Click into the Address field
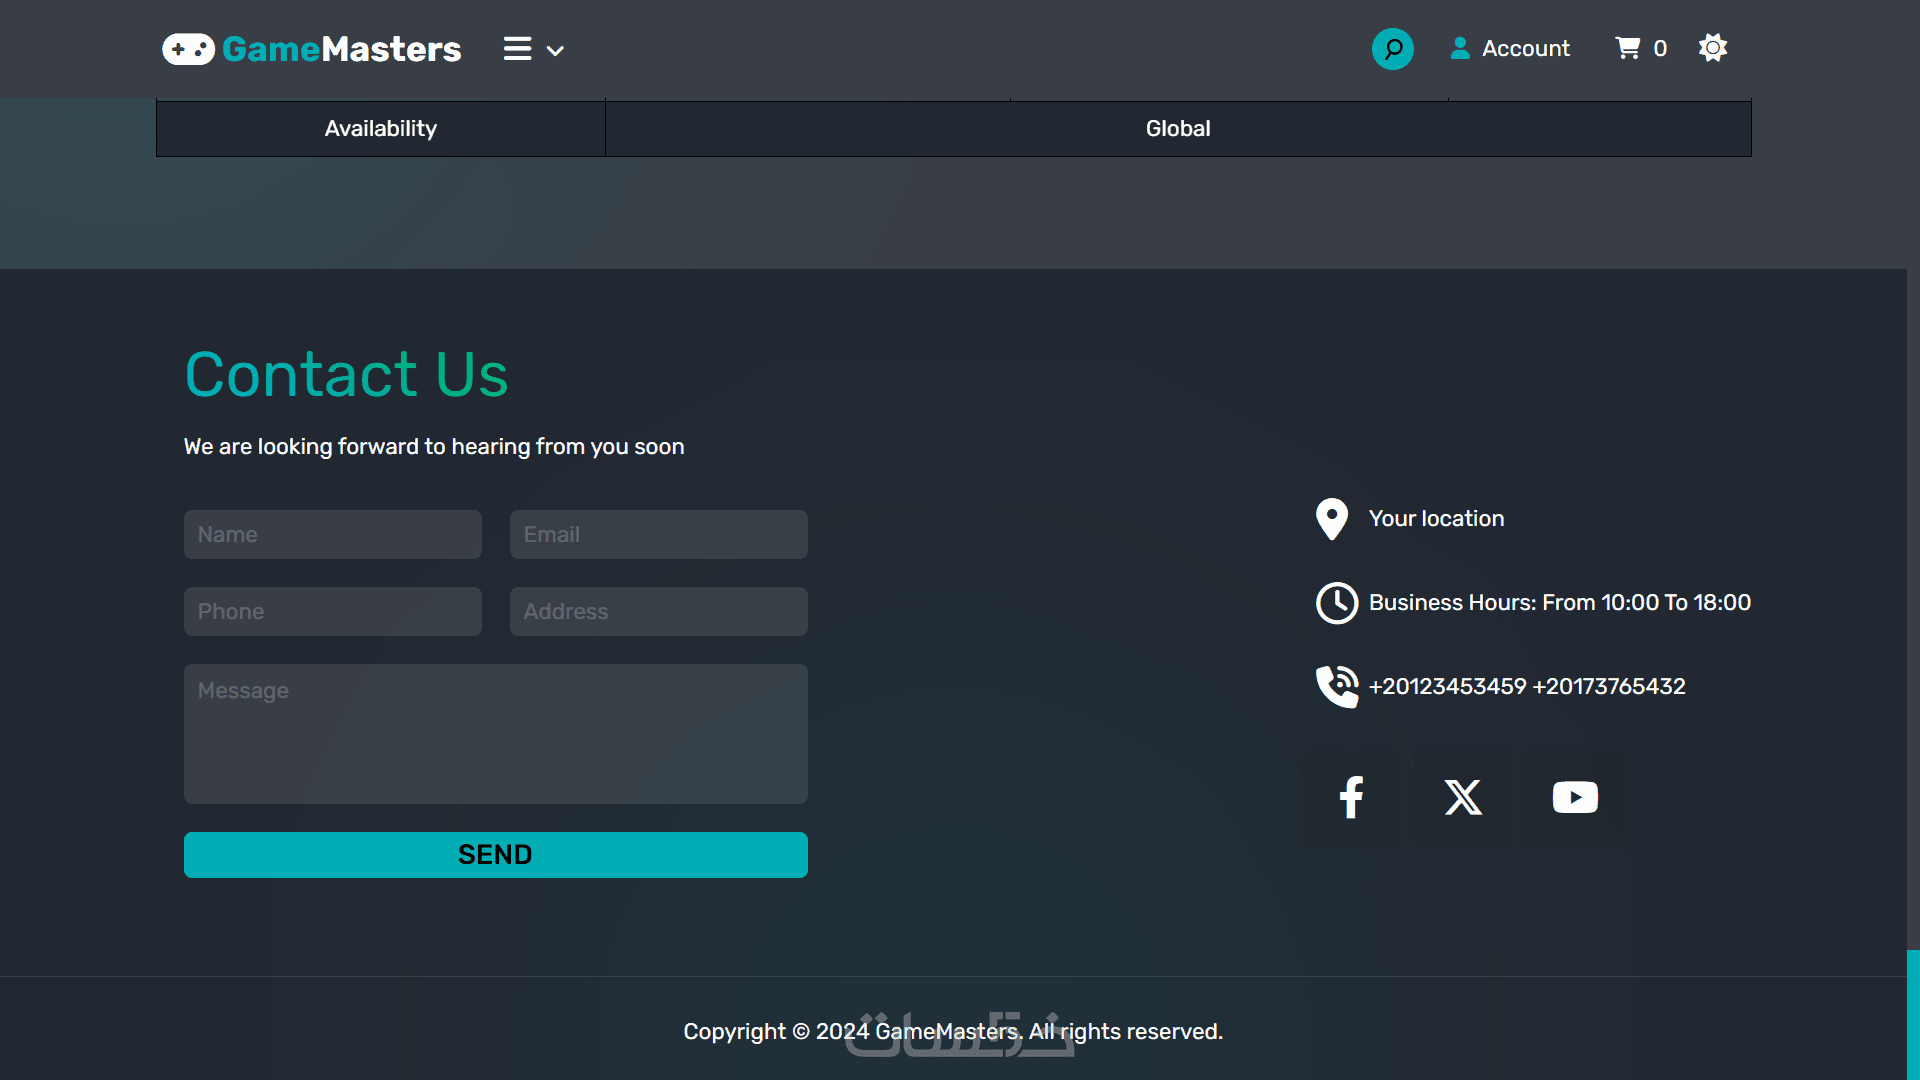1920x1080 pixels. (659, 612)
